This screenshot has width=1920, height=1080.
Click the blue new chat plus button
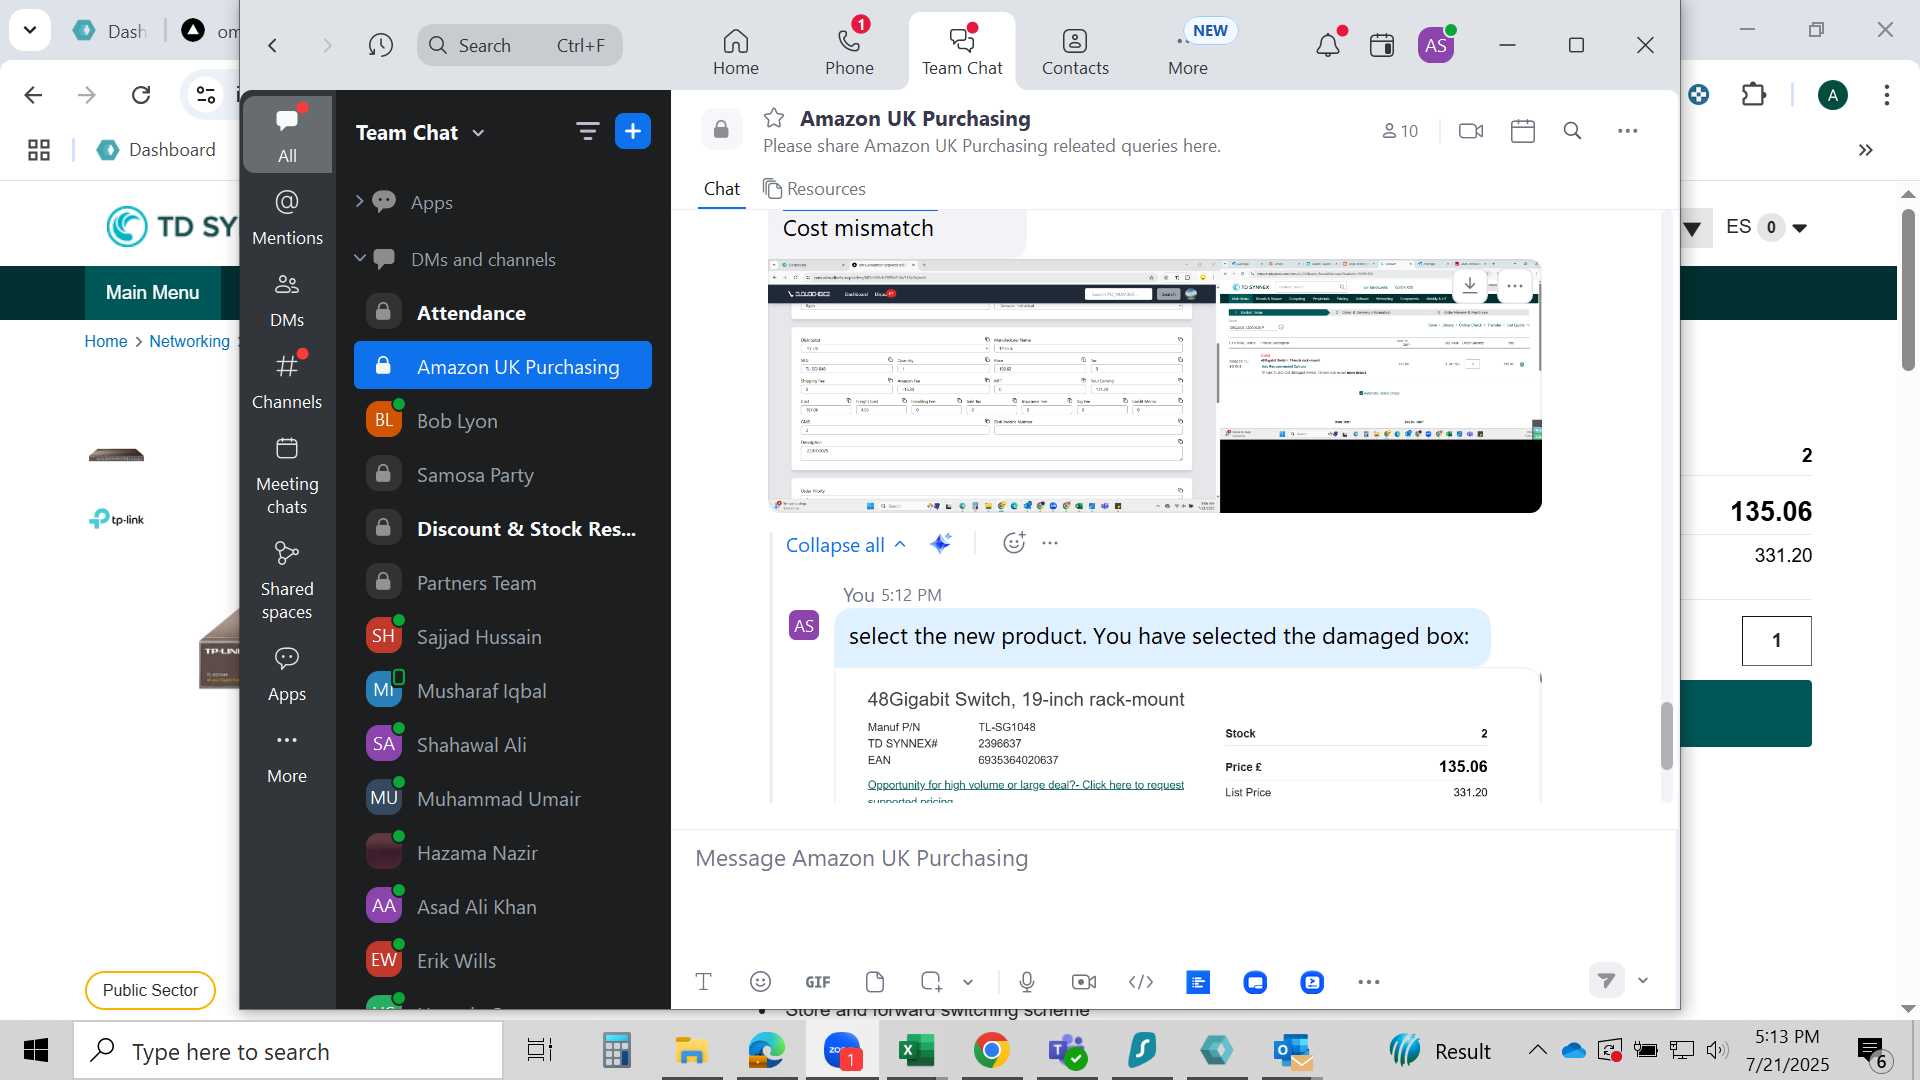click(x=633, y=132)
